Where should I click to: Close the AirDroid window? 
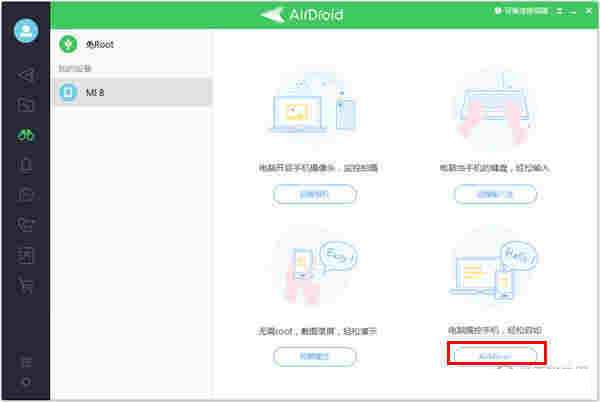pos(589,11)
